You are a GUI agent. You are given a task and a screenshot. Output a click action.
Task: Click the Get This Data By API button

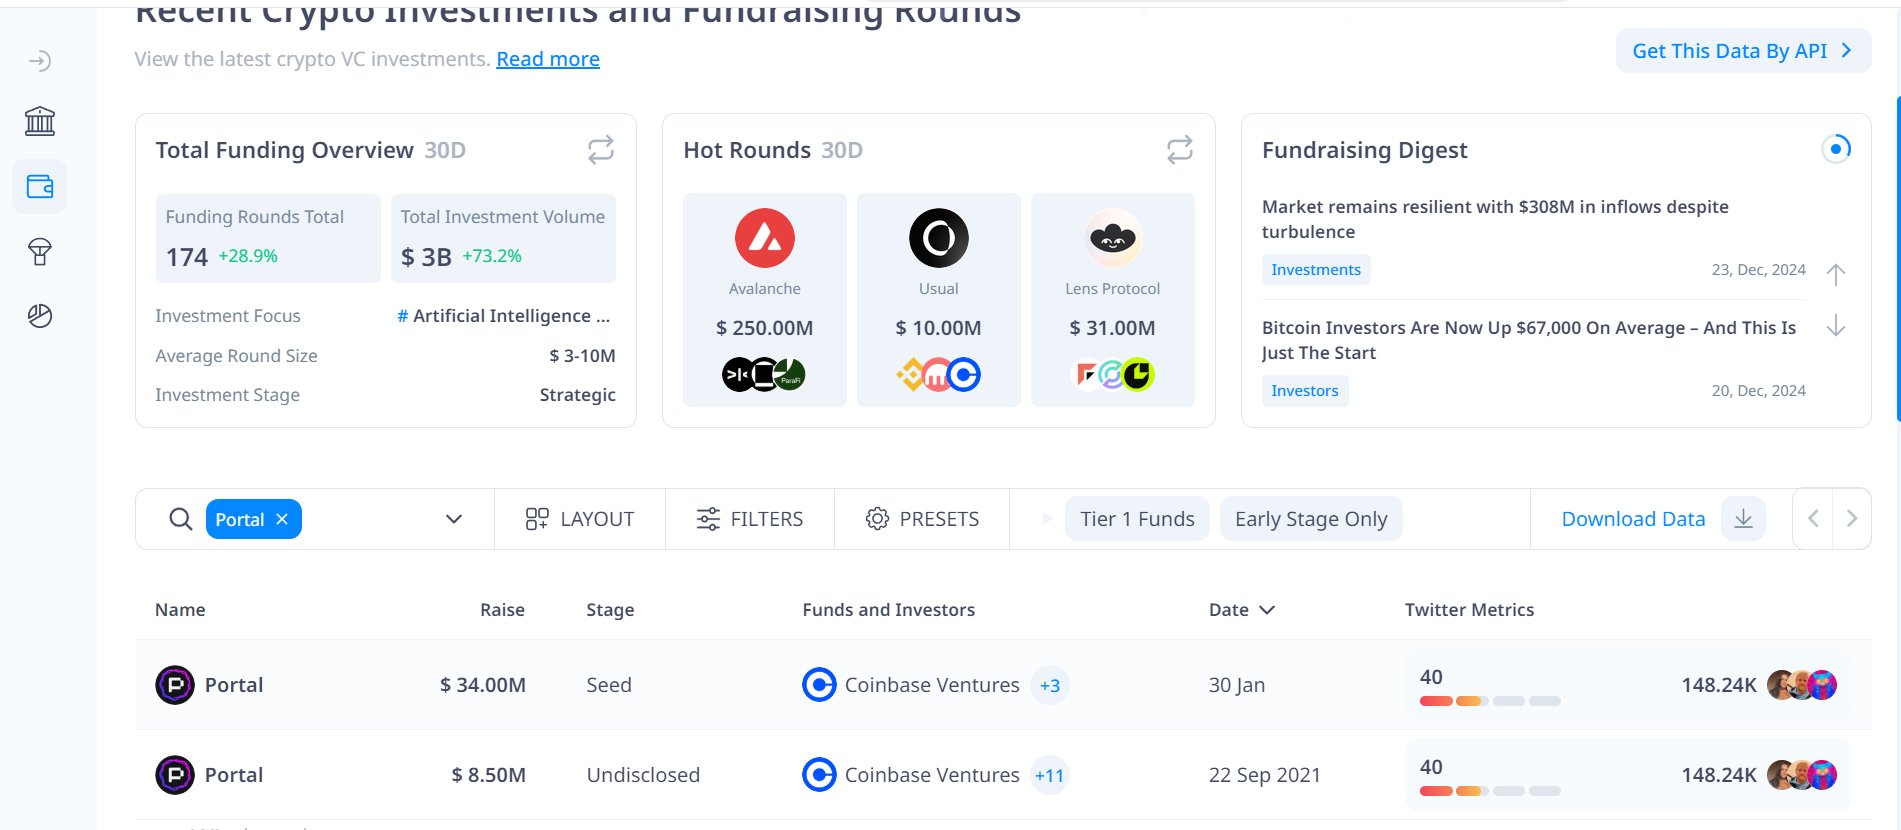(1743, 51)
